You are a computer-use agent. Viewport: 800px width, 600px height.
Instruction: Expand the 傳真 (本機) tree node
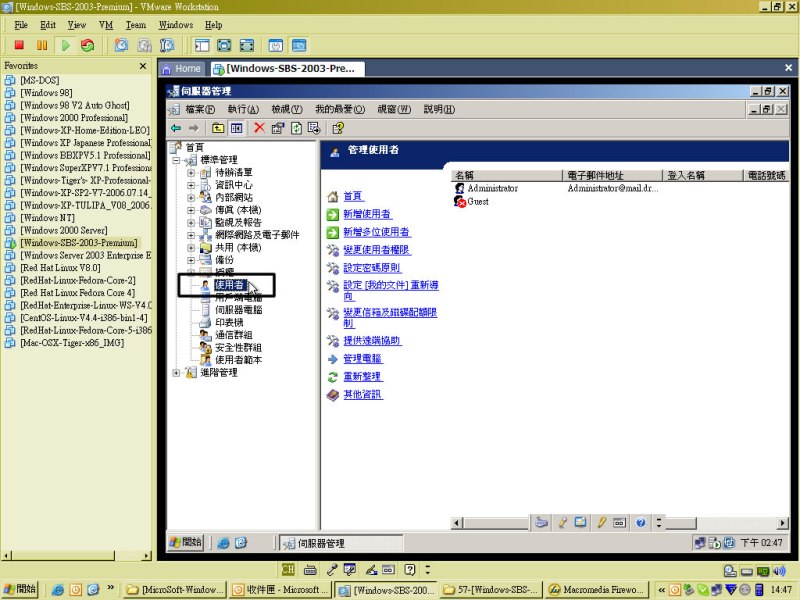tap(191, 210)
